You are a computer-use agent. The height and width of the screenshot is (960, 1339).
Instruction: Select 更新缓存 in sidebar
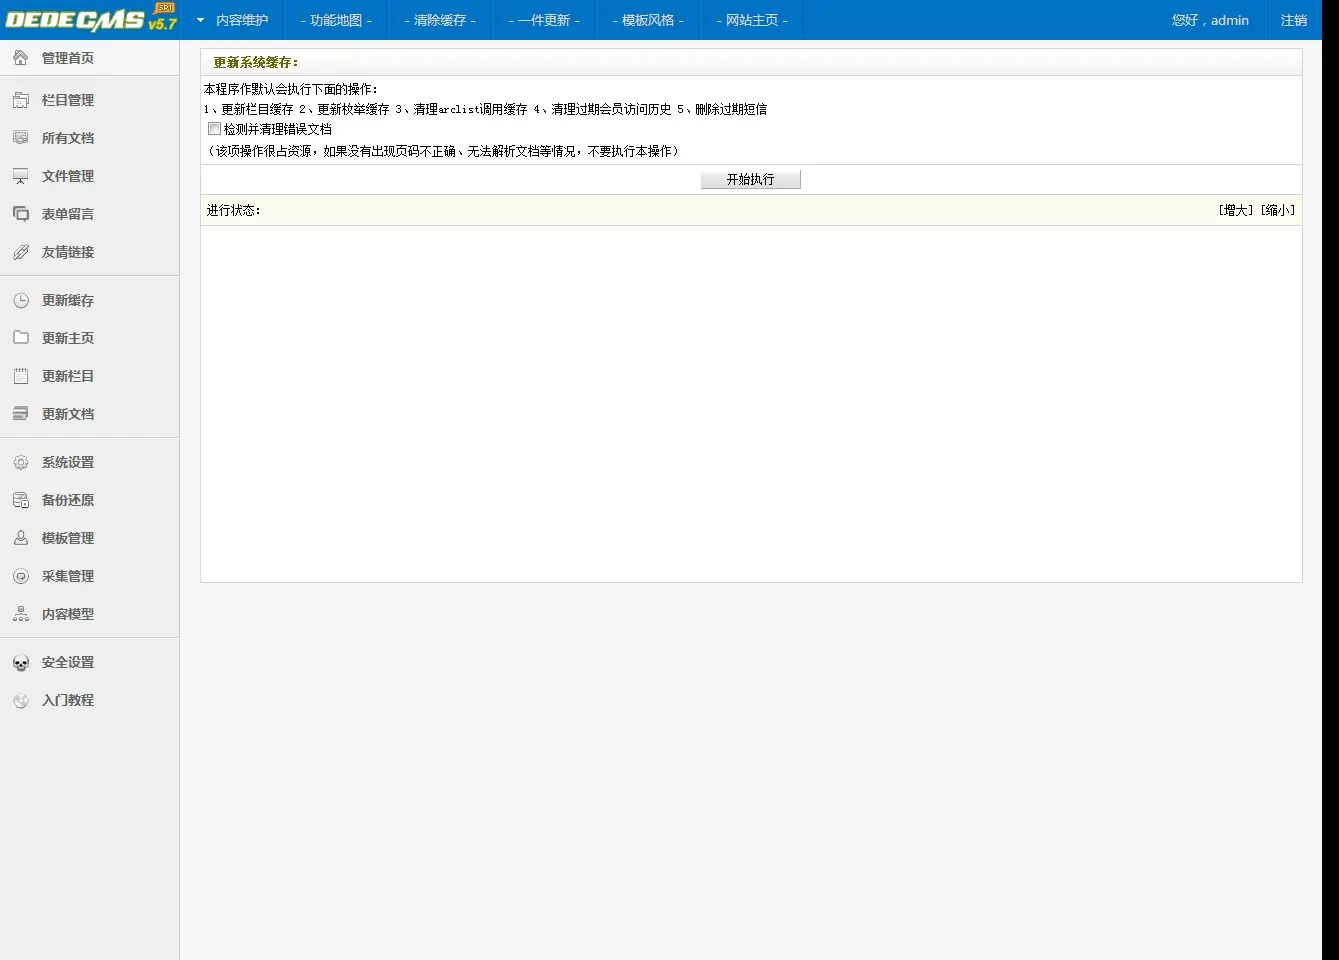[68, 300]
